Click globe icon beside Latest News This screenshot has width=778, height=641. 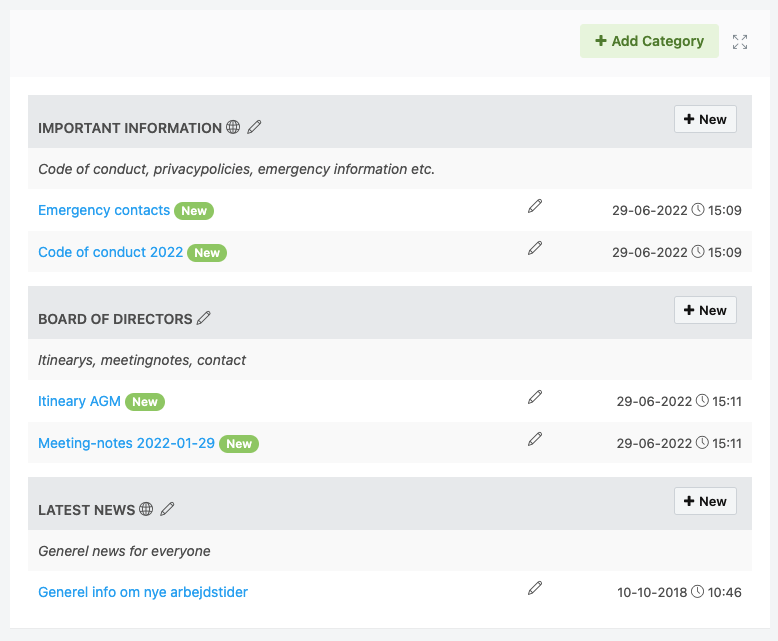[x=146, y=509]
